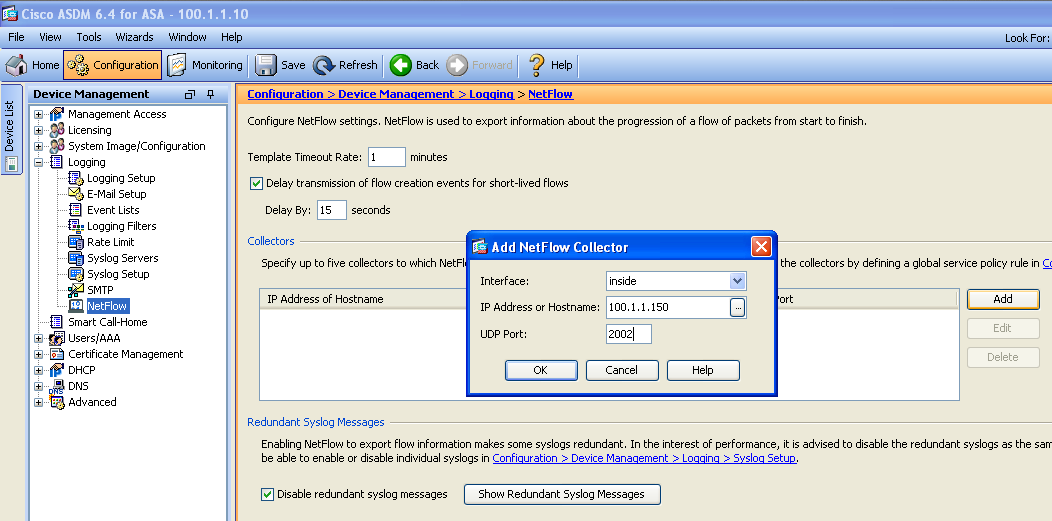Open the Interface dropdown in dialog
This screenshot has height=521, width=1052.
737,282
